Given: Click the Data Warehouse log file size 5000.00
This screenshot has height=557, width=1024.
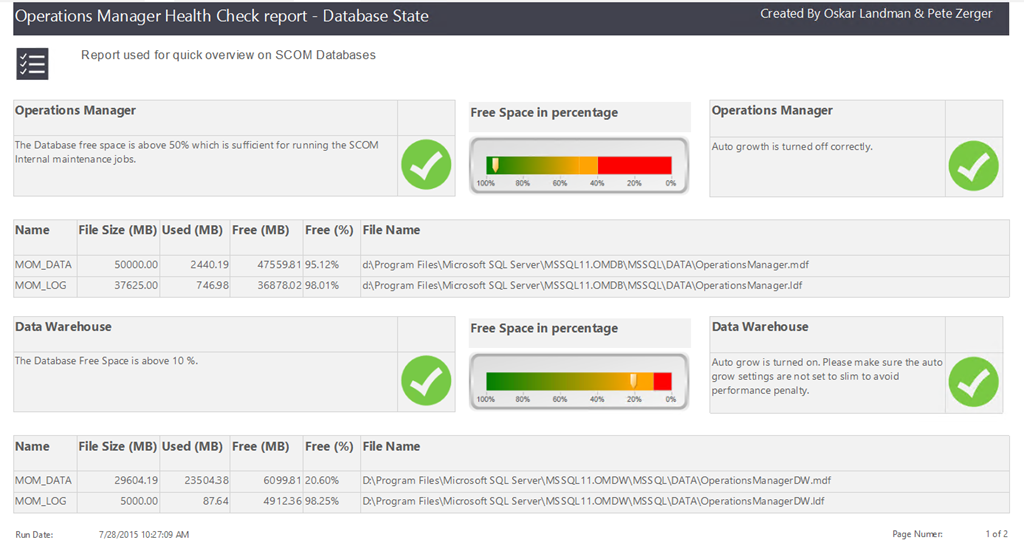Looking at the screenshot, I should click(x=138, y=501).
